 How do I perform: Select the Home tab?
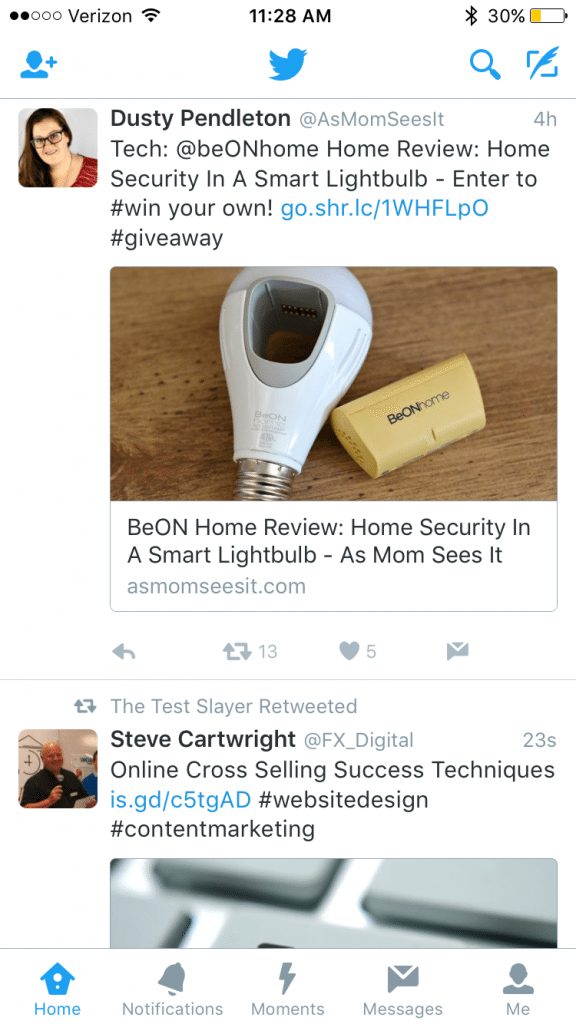point(57,989)
